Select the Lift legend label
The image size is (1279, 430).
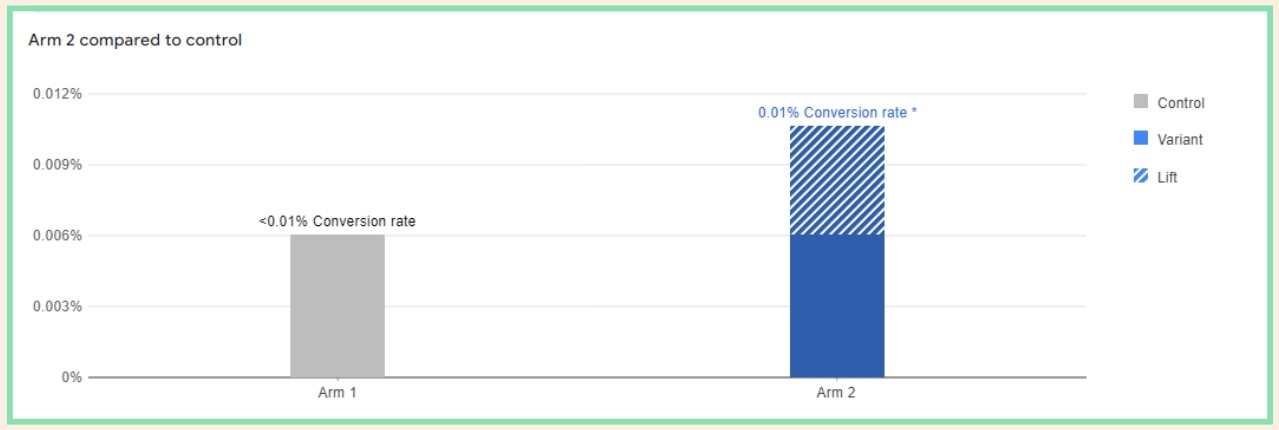click(1167, 177)
